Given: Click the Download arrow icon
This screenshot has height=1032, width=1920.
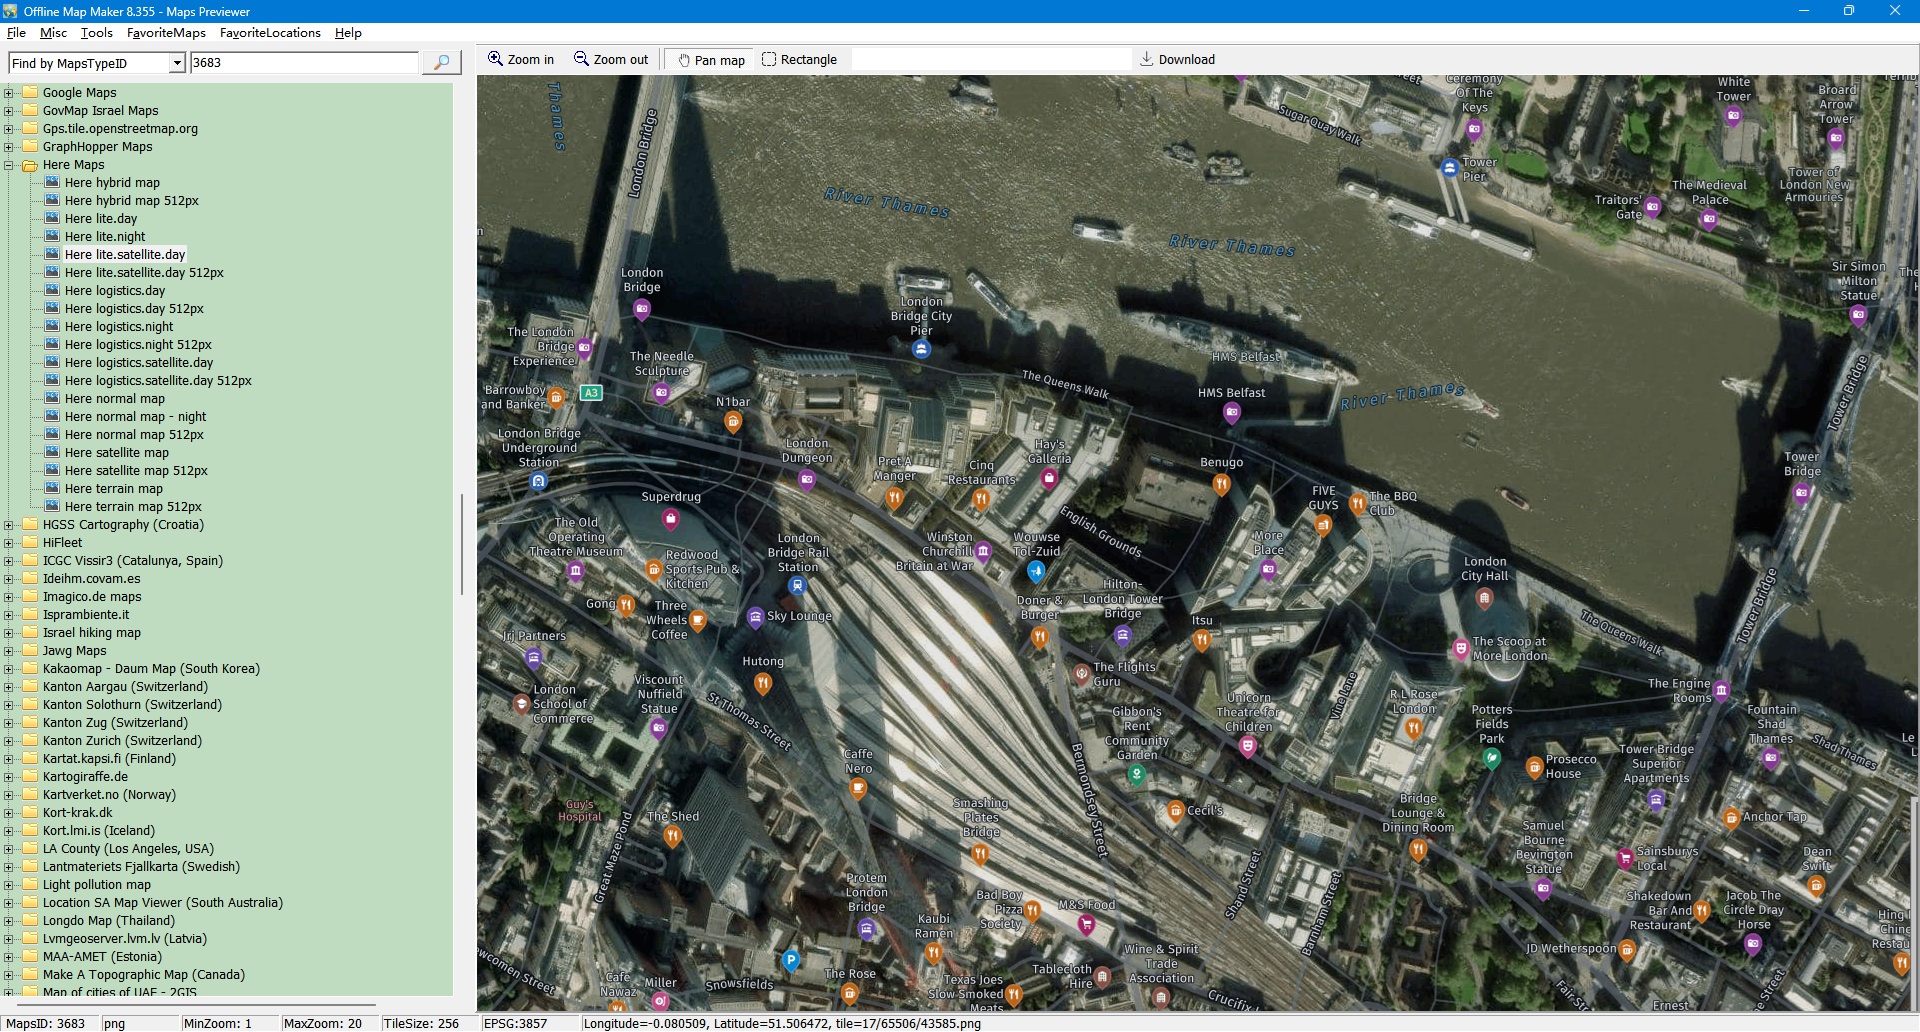Looking at the screenshot, I should [x=1147, y=59].
